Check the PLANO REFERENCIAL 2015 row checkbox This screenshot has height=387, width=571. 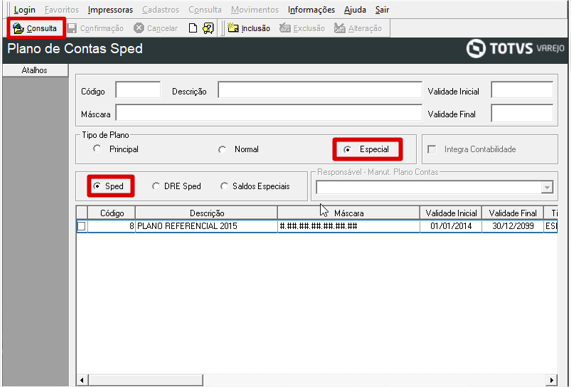[81, 226]
